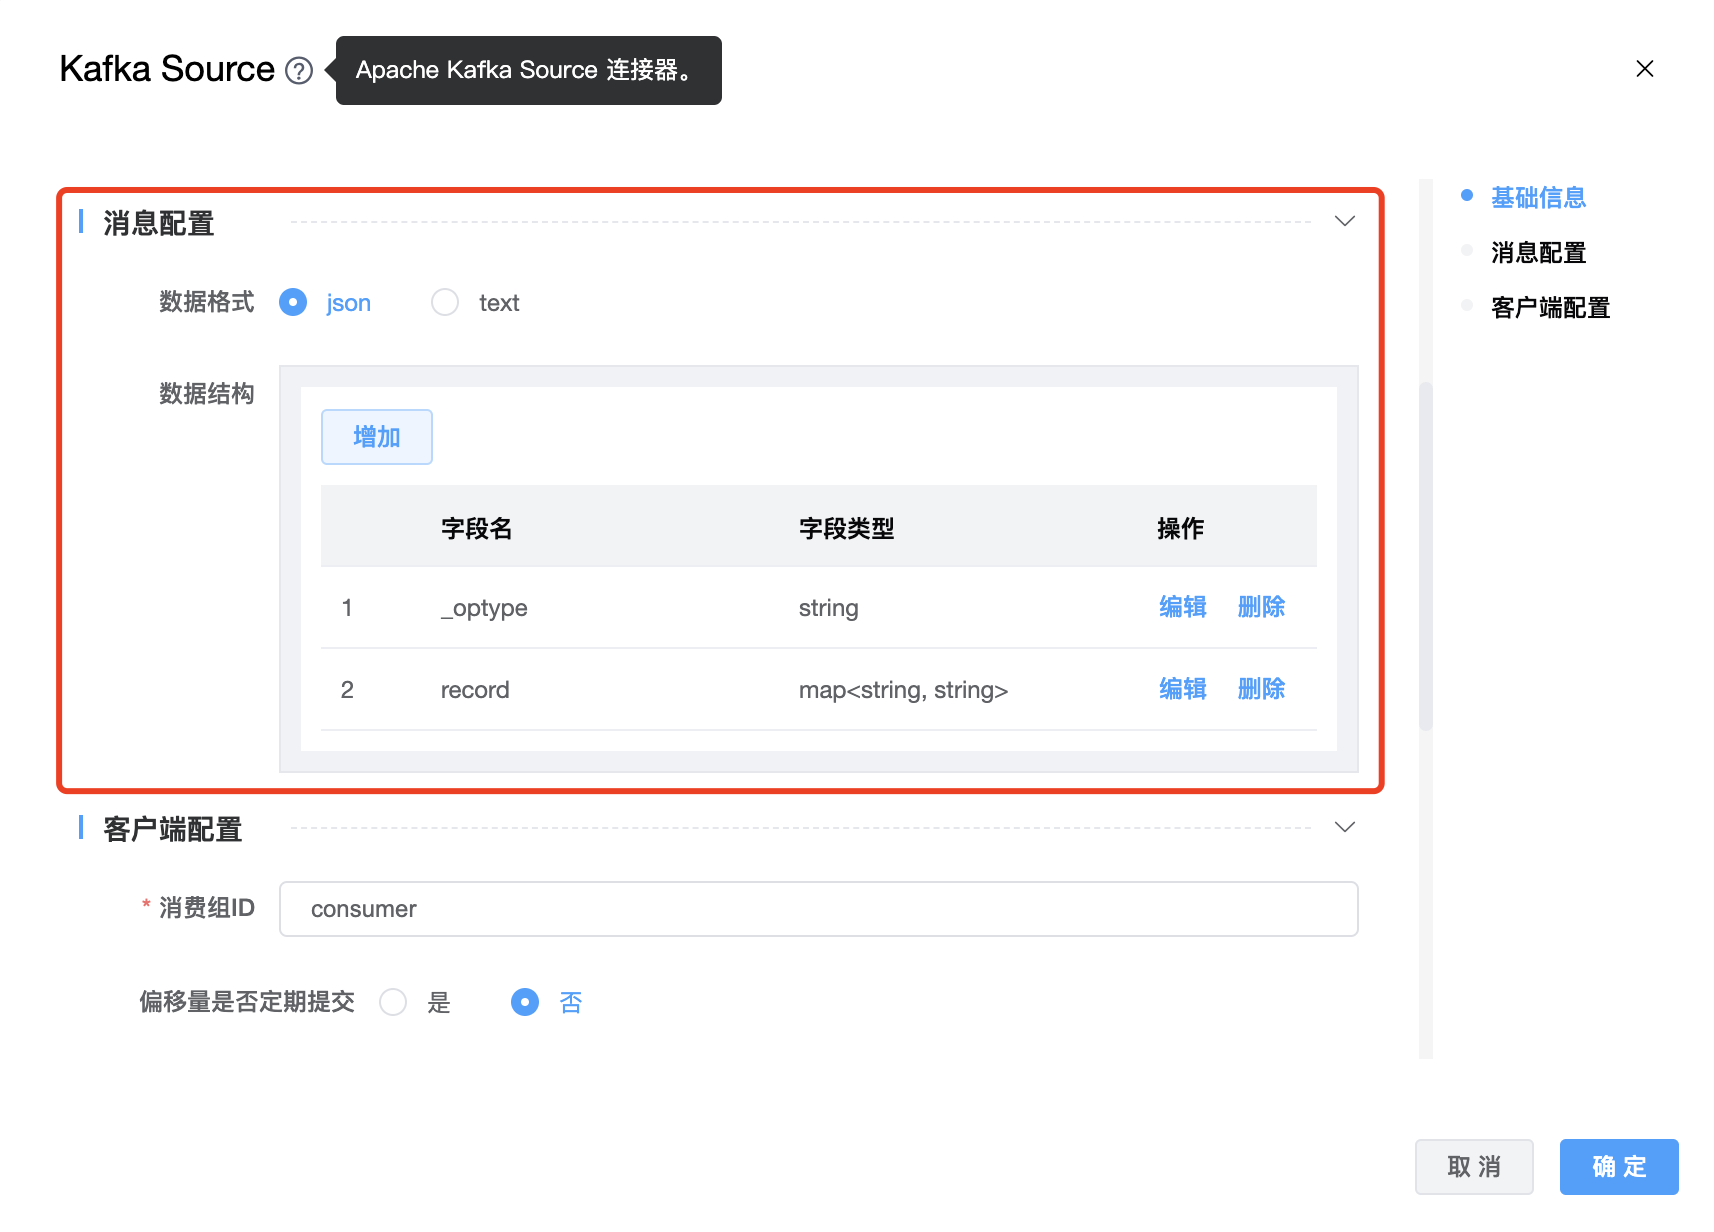Choose 是 for periodic offset commit
This screenshot has width=1714, height=1232.
[x=393, y=1002]
